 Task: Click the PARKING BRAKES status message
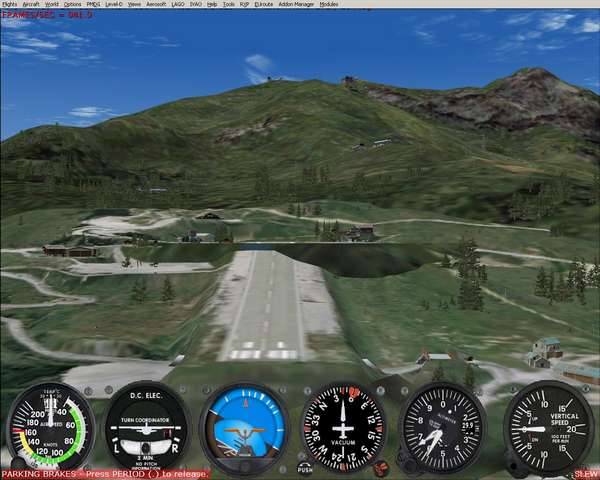point(106,474)
